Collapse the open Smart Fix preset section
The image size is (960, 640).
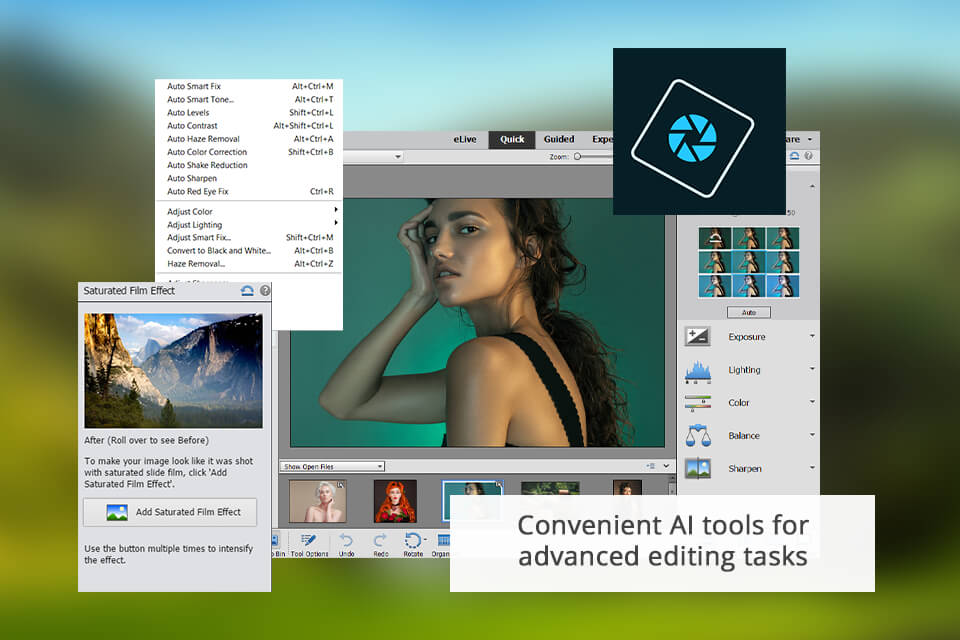tap(812, 186)
